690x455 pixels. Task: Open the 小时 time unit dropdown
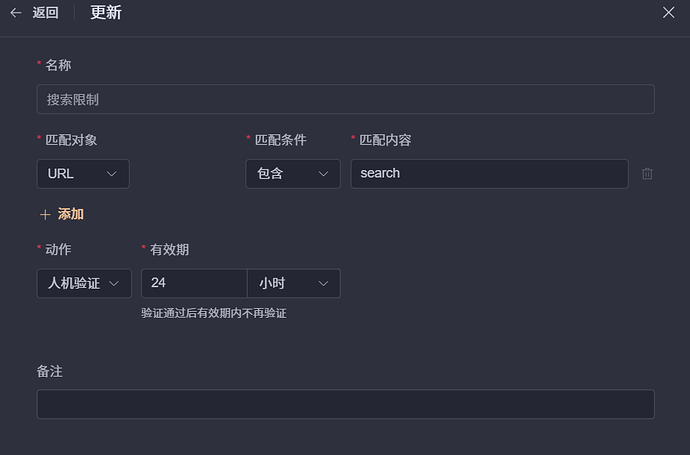tap(294, 283)
